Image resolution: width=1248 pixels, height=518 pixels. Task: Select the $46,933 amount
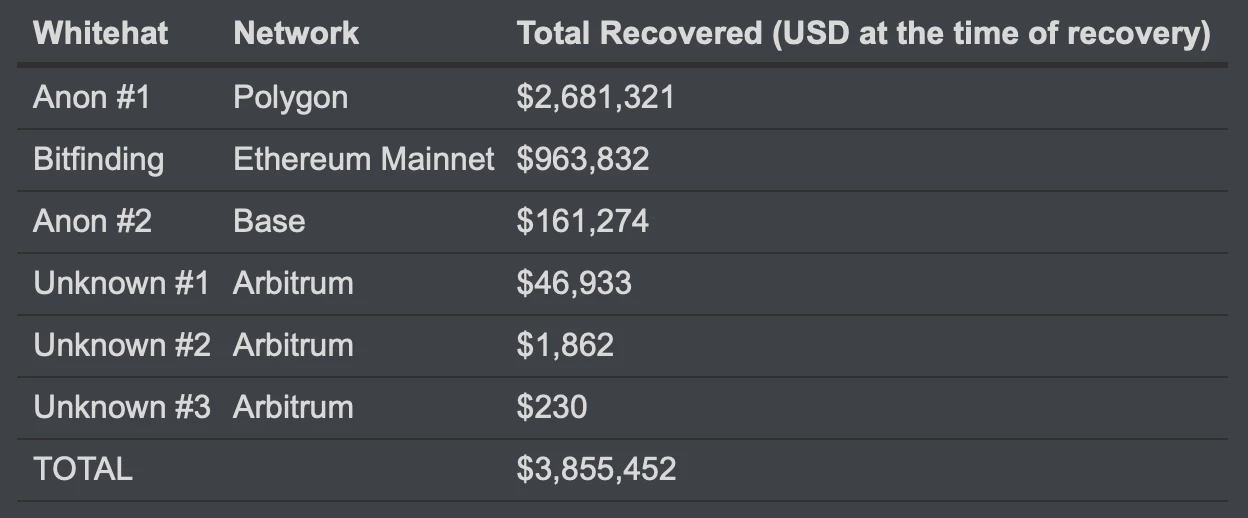coord(573,283)
